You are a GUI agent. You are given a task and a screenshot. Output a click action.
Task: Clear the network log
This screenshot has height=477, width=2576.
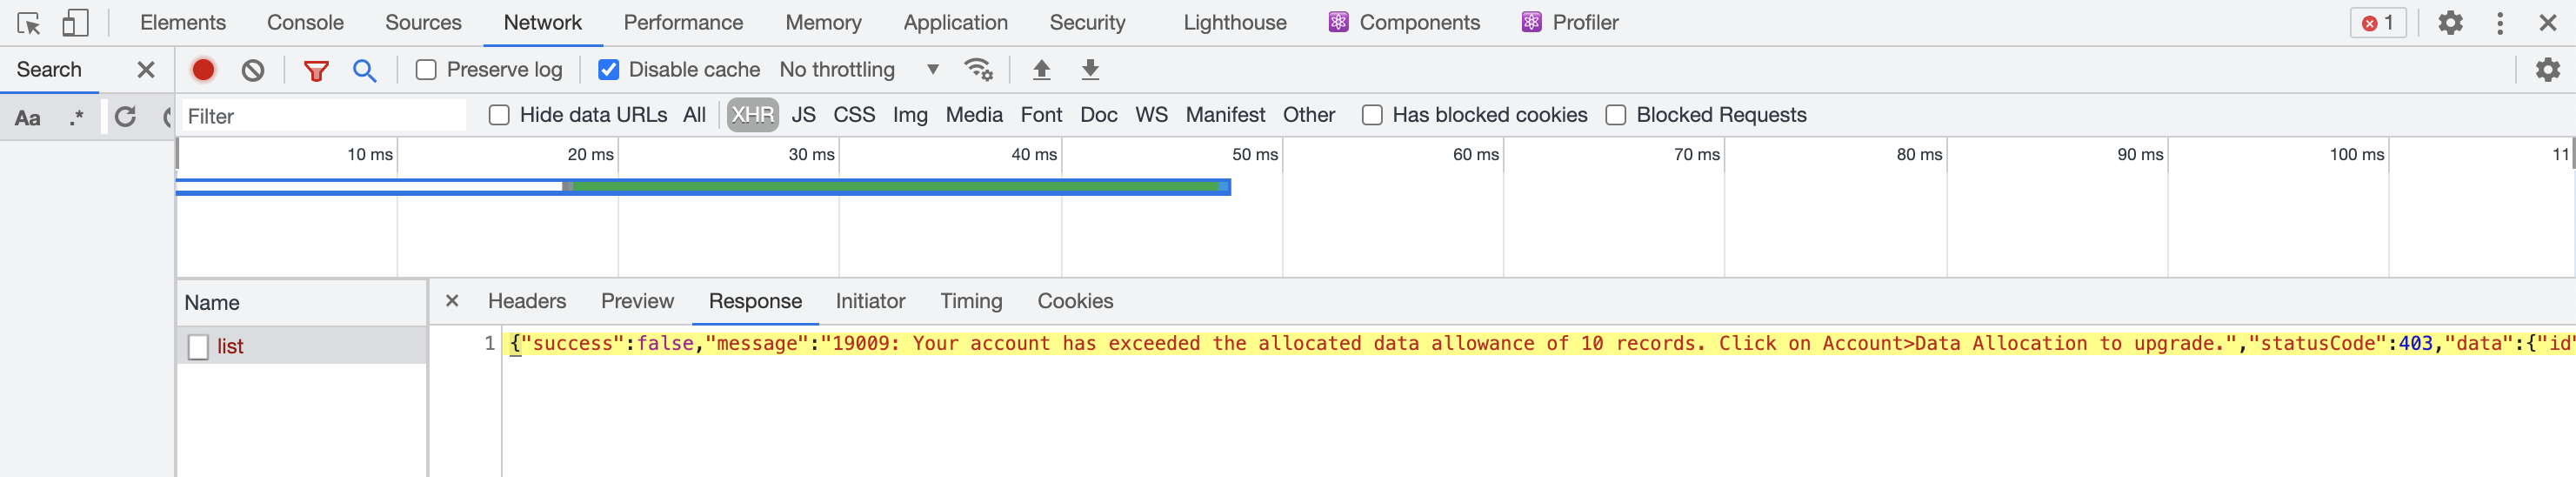tap(253, 70)
